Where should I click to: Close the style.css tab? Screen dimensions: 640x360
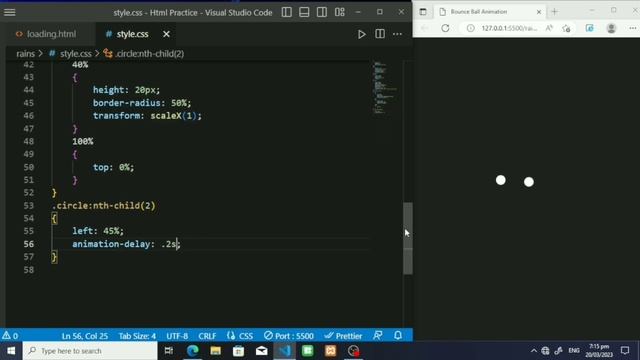point(166,34)
